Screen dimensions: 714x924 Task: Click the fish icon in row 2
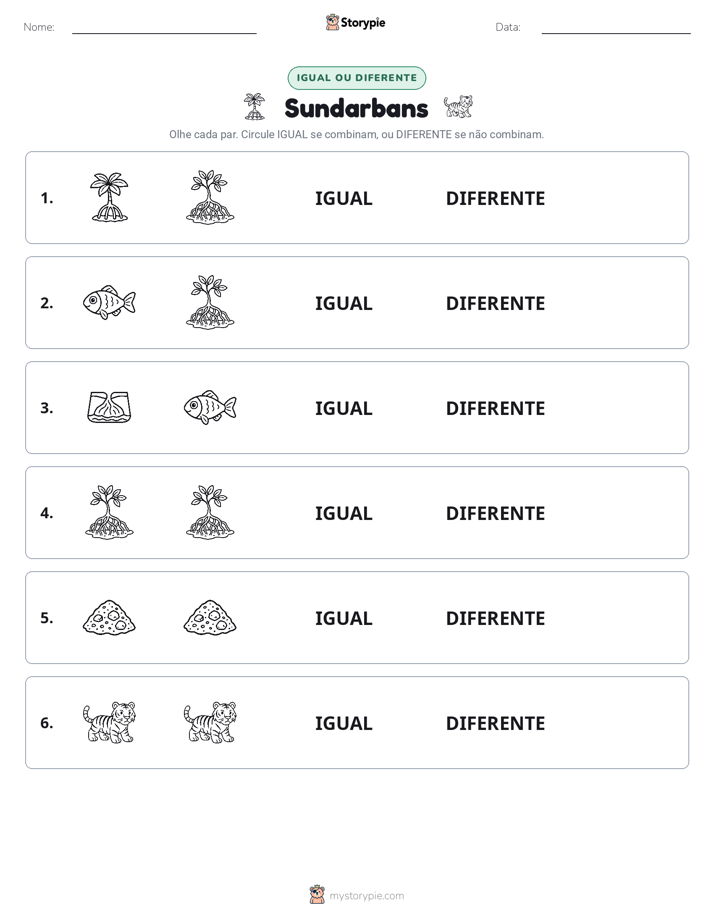tap(109, 302)
